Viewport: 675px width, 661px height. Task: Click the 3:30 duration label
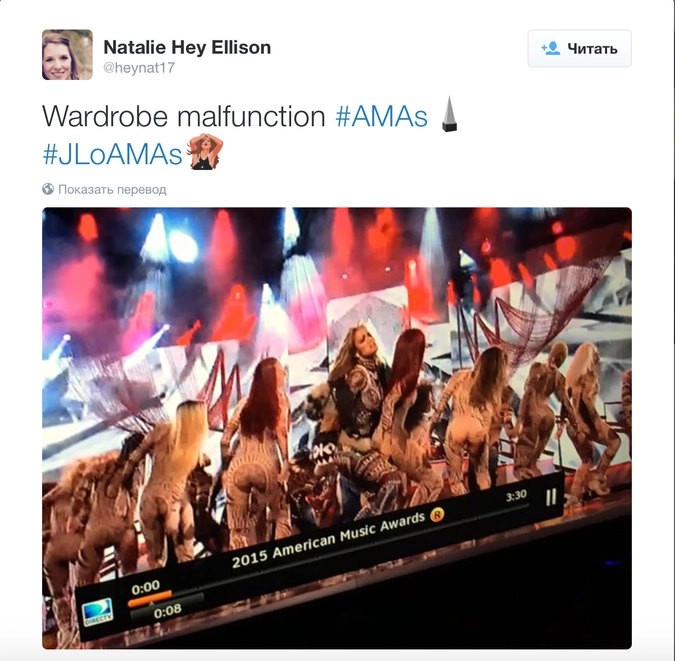click(516, 496)
